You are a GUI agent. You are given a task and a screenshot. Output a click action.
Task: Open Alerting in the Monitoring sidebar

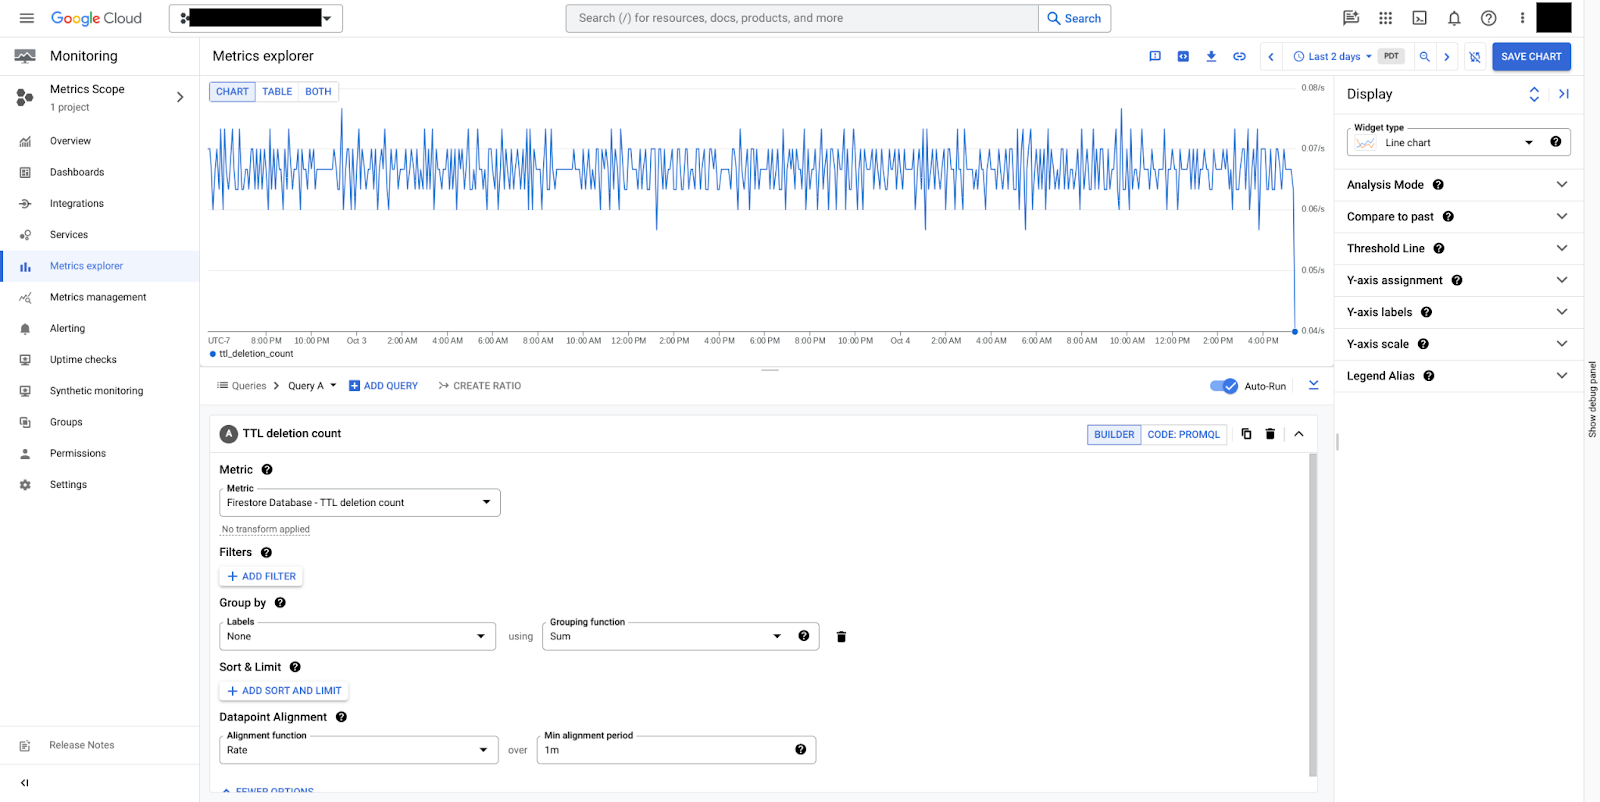coord(67,329)
